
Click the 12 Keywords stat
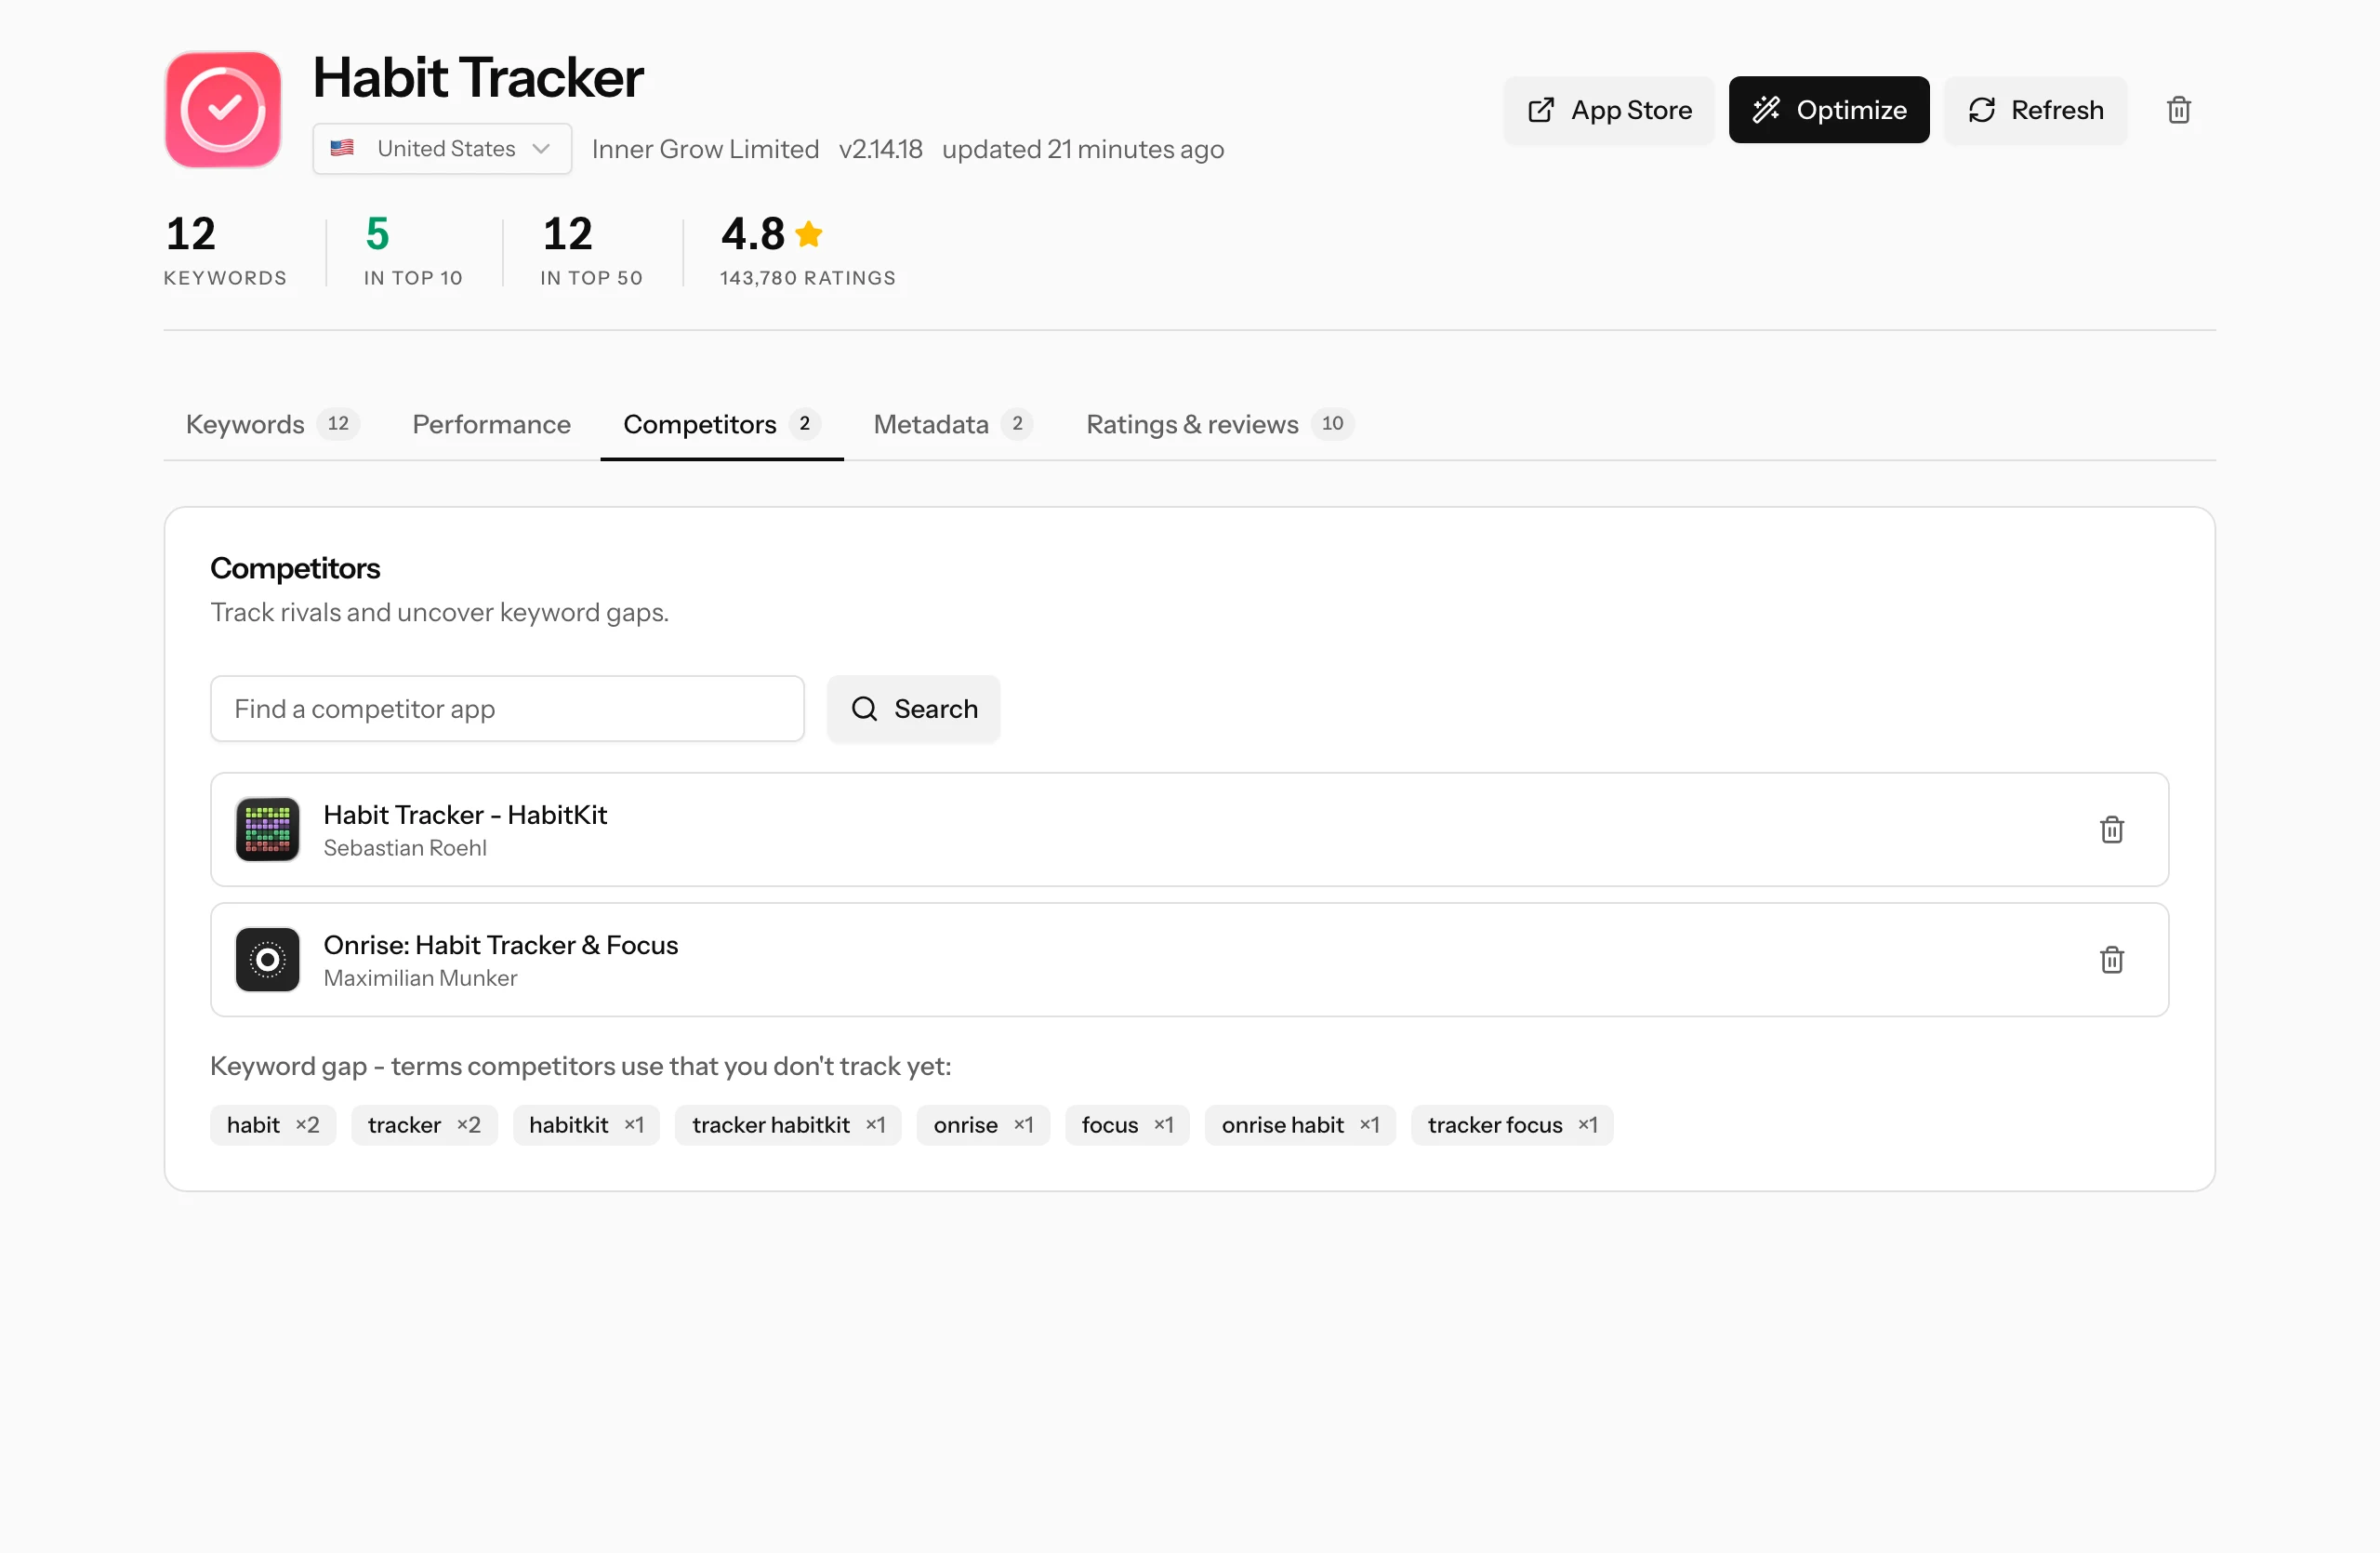tap(226, 250)
